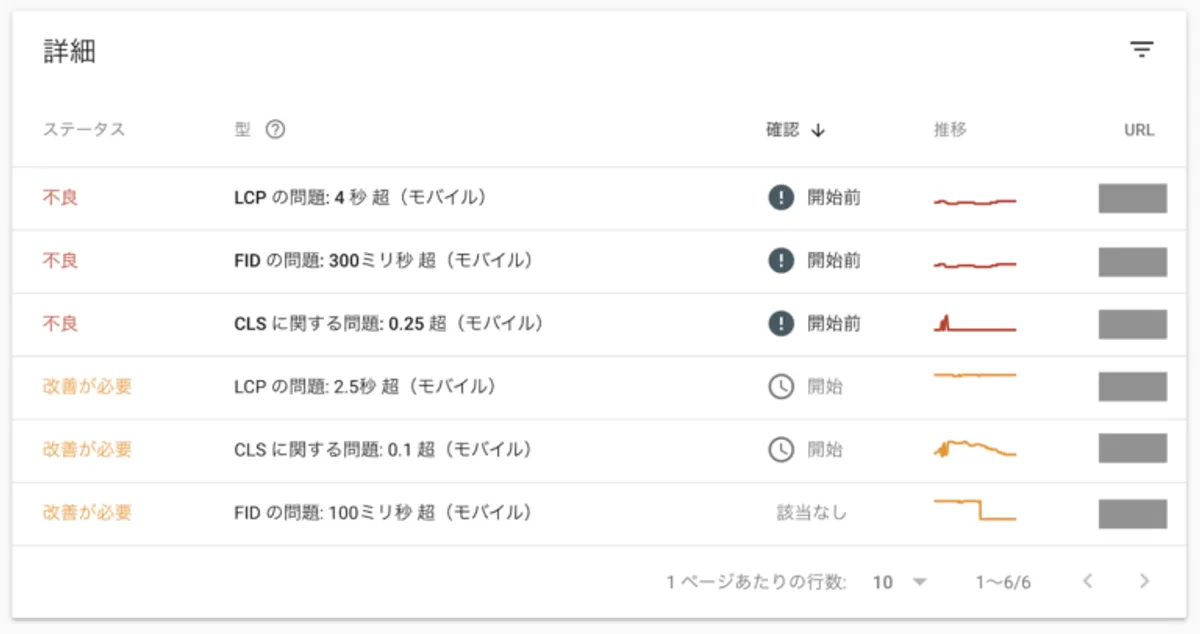This screenshot has height=634, width=1200.
Task: Sort by the ステータス column header
Action: point(84,130)
